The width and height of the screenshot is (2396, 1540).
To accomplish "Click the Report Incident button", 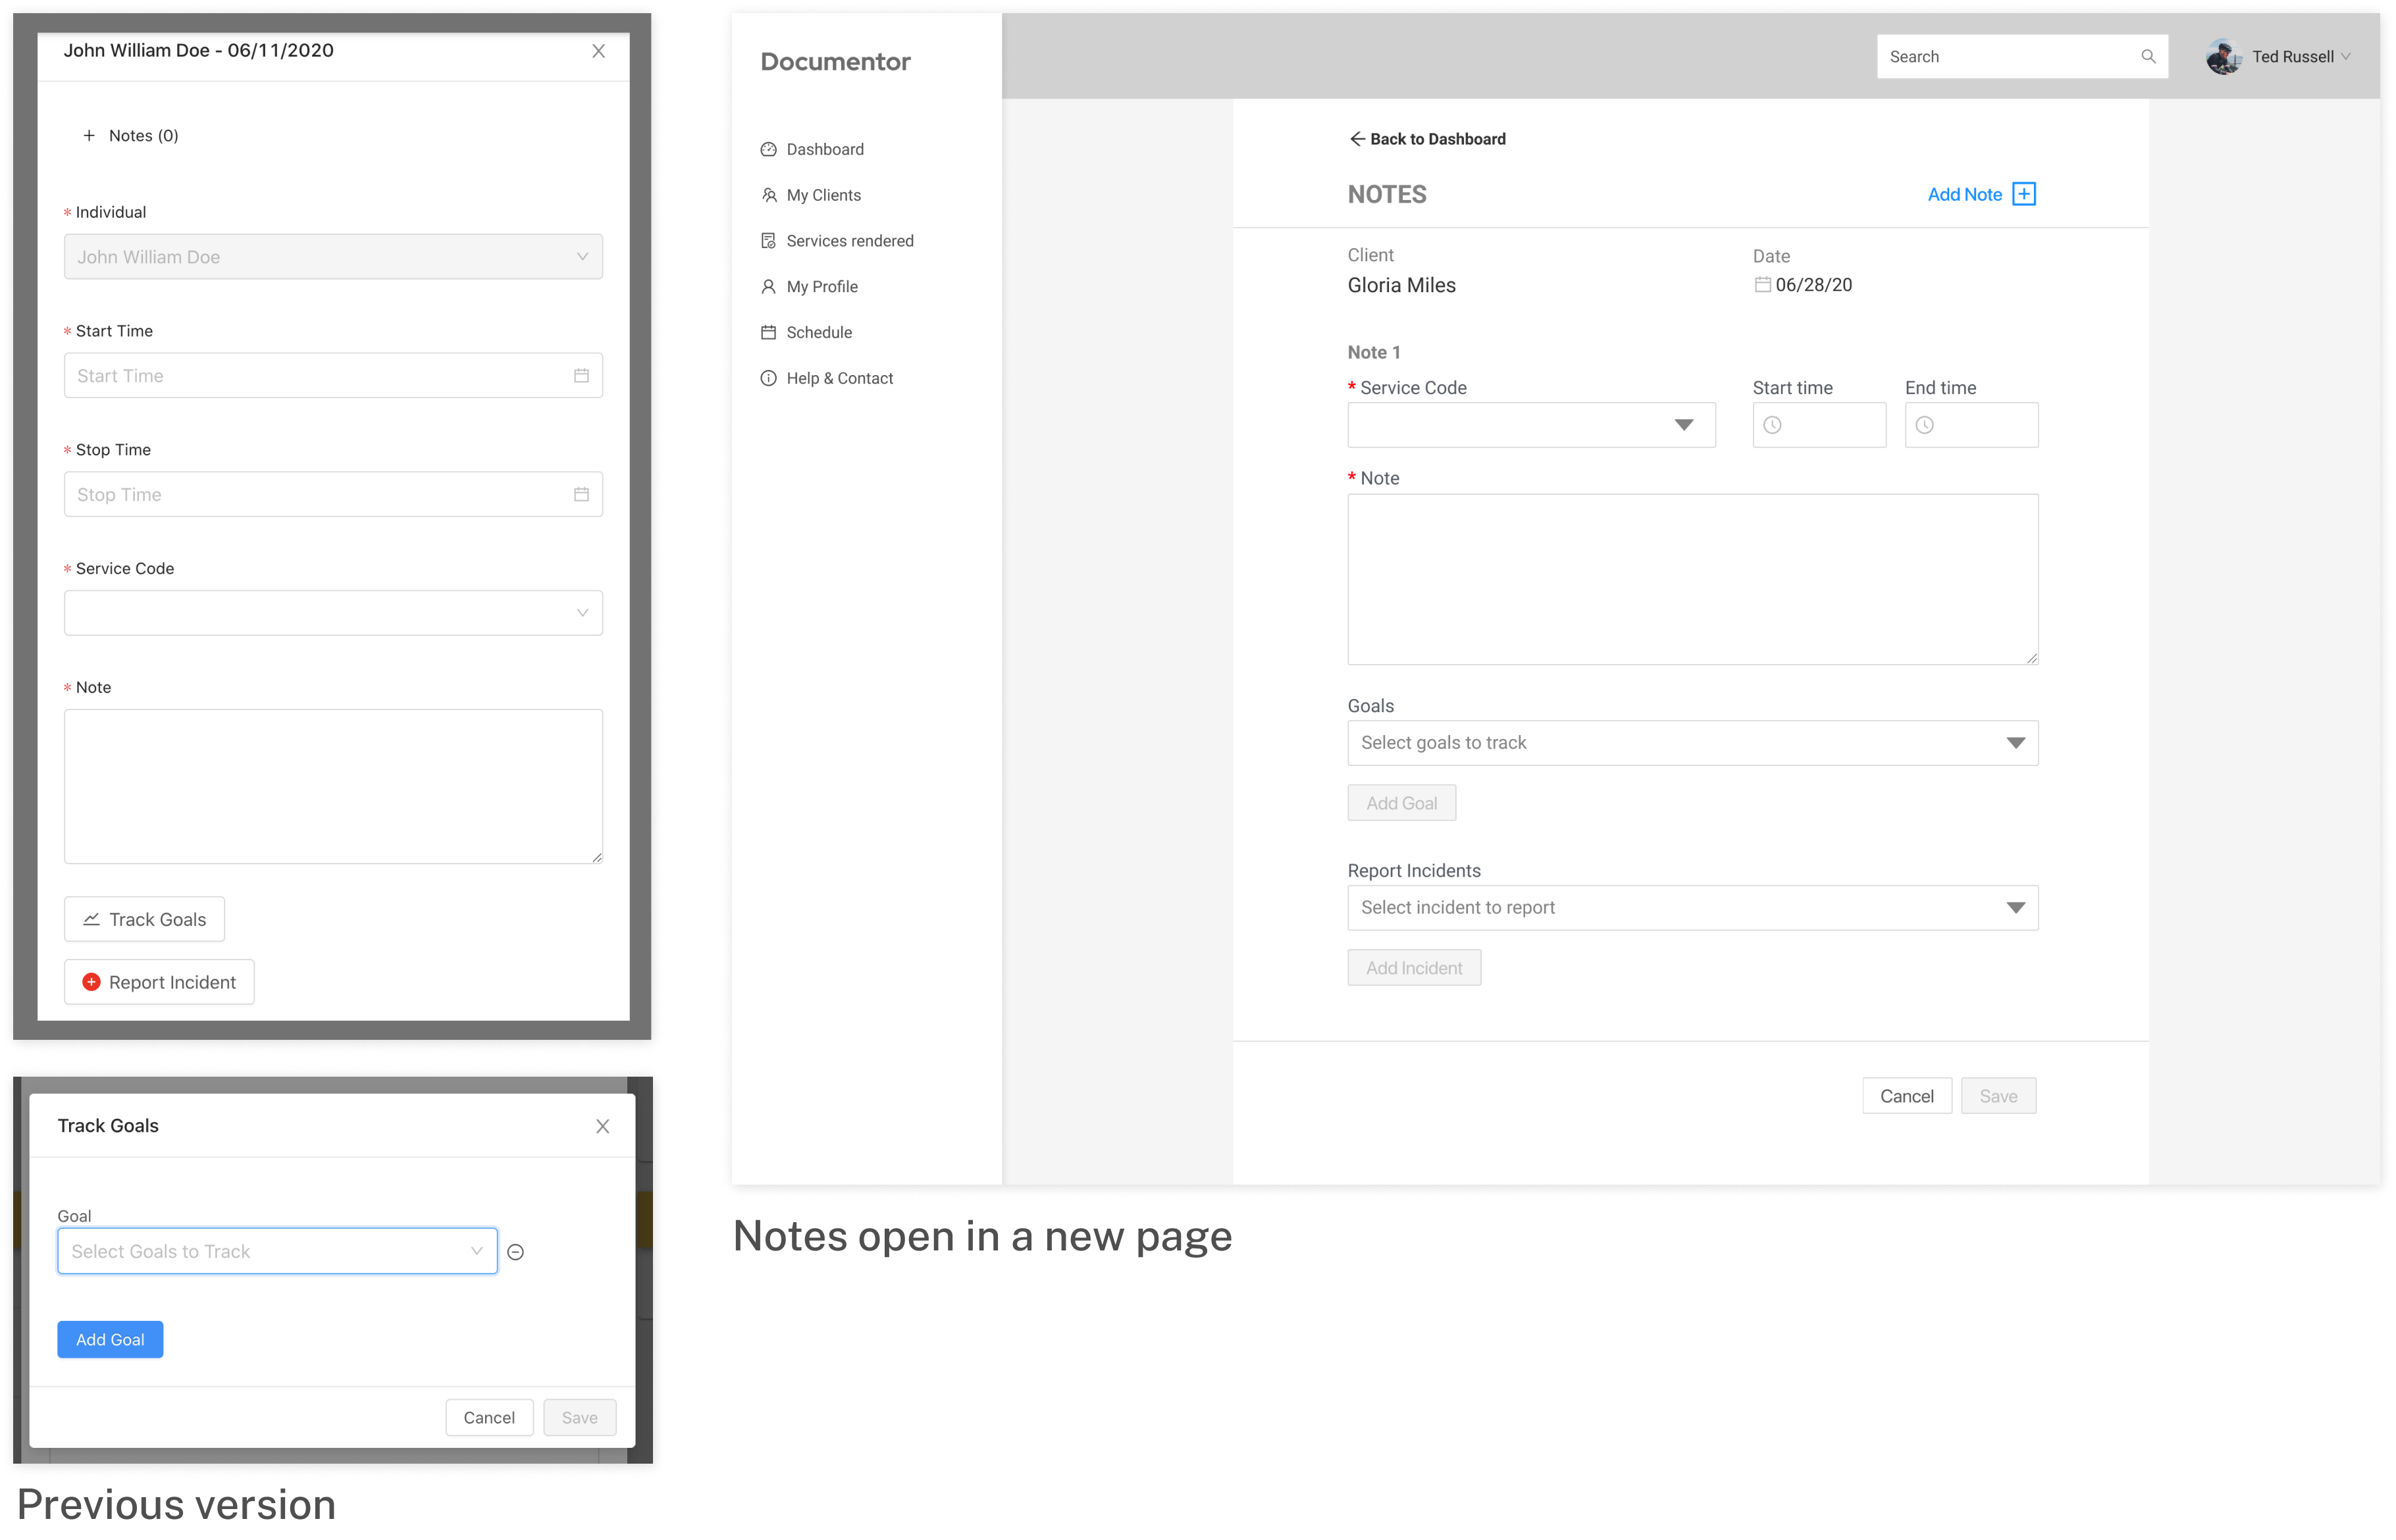I will pyautogui.click(x=159, y=982).
